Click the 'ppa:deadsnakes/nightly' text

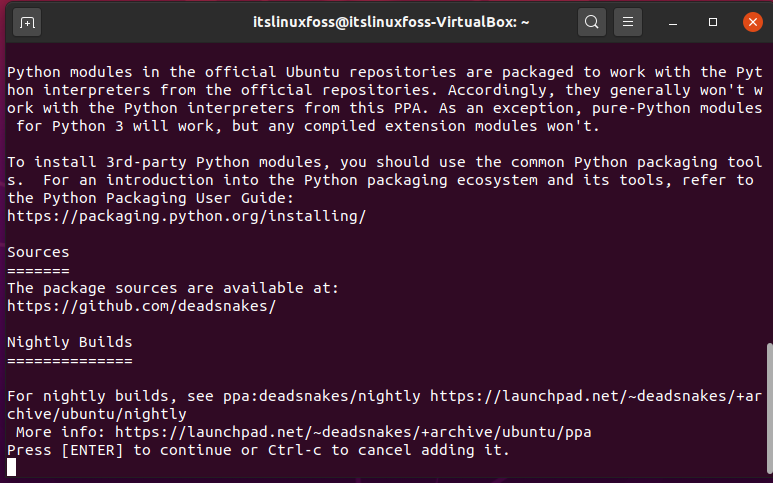click(321, 396)
